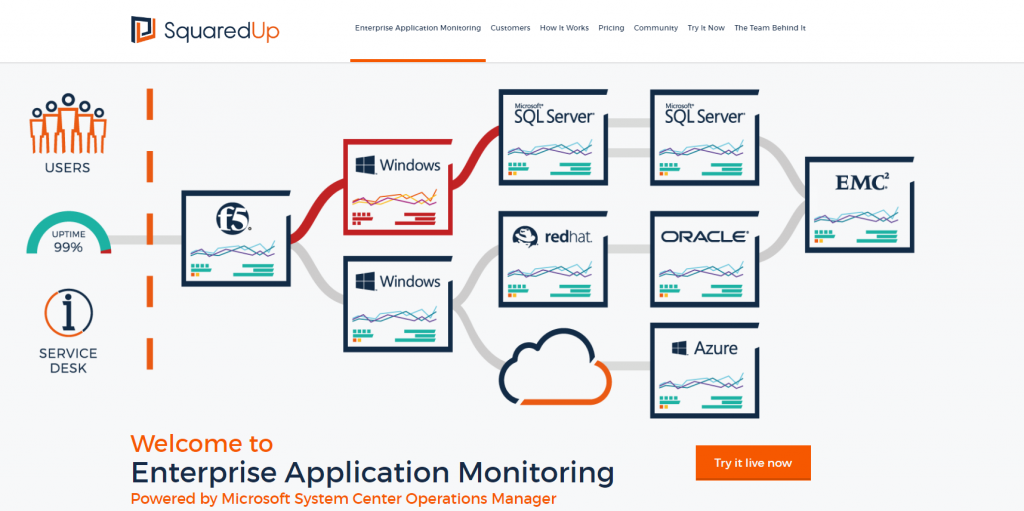Select the healthy blue Windows tile
Screen dimensions: 1024x511
pyautogui.click(x=398, y=304)
